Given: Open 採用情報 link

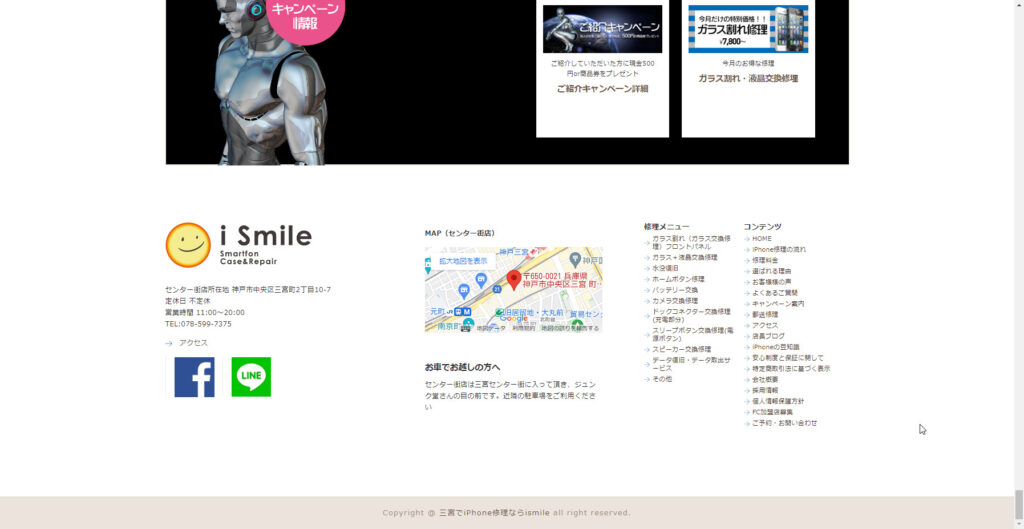Looking at the screenshot, I should pyautogui.click(x=765, y=391).
